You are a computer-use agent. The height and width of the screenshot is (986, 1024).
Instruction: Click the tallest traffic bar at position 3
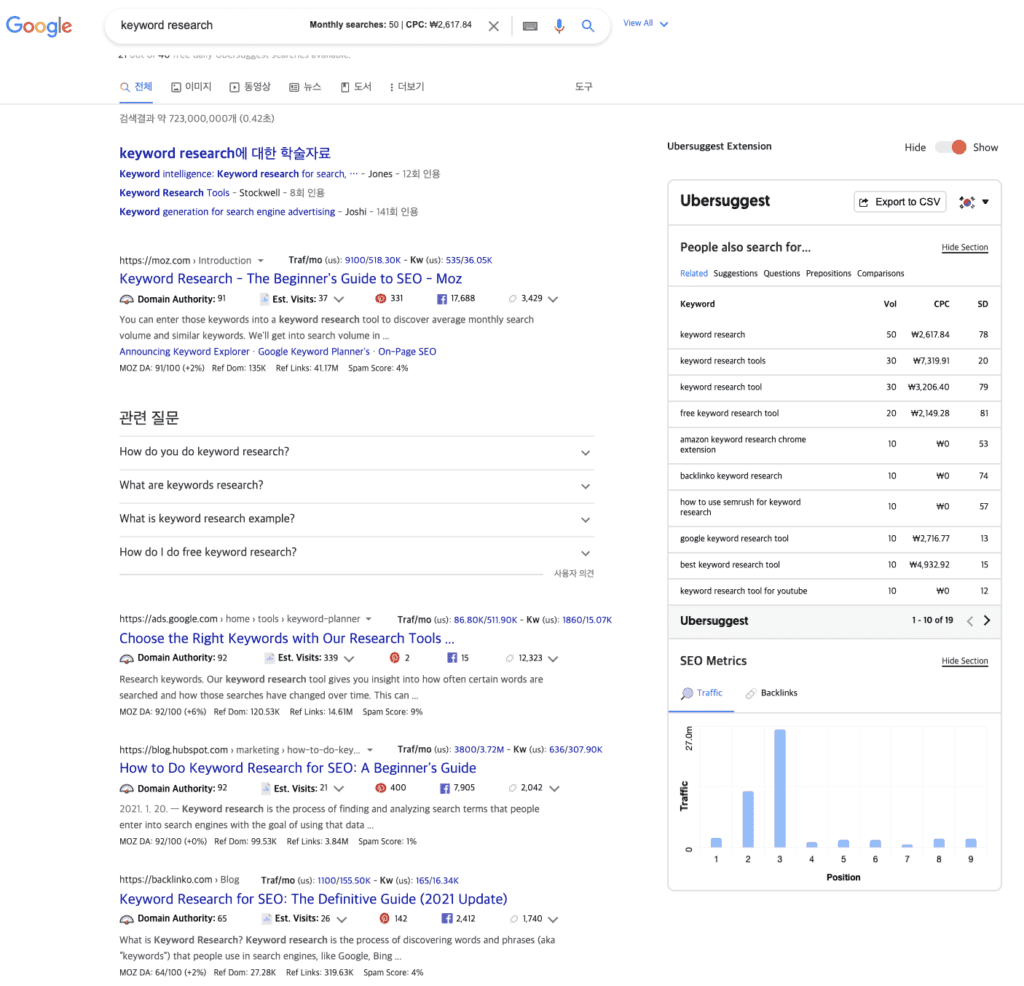[780, 788]
